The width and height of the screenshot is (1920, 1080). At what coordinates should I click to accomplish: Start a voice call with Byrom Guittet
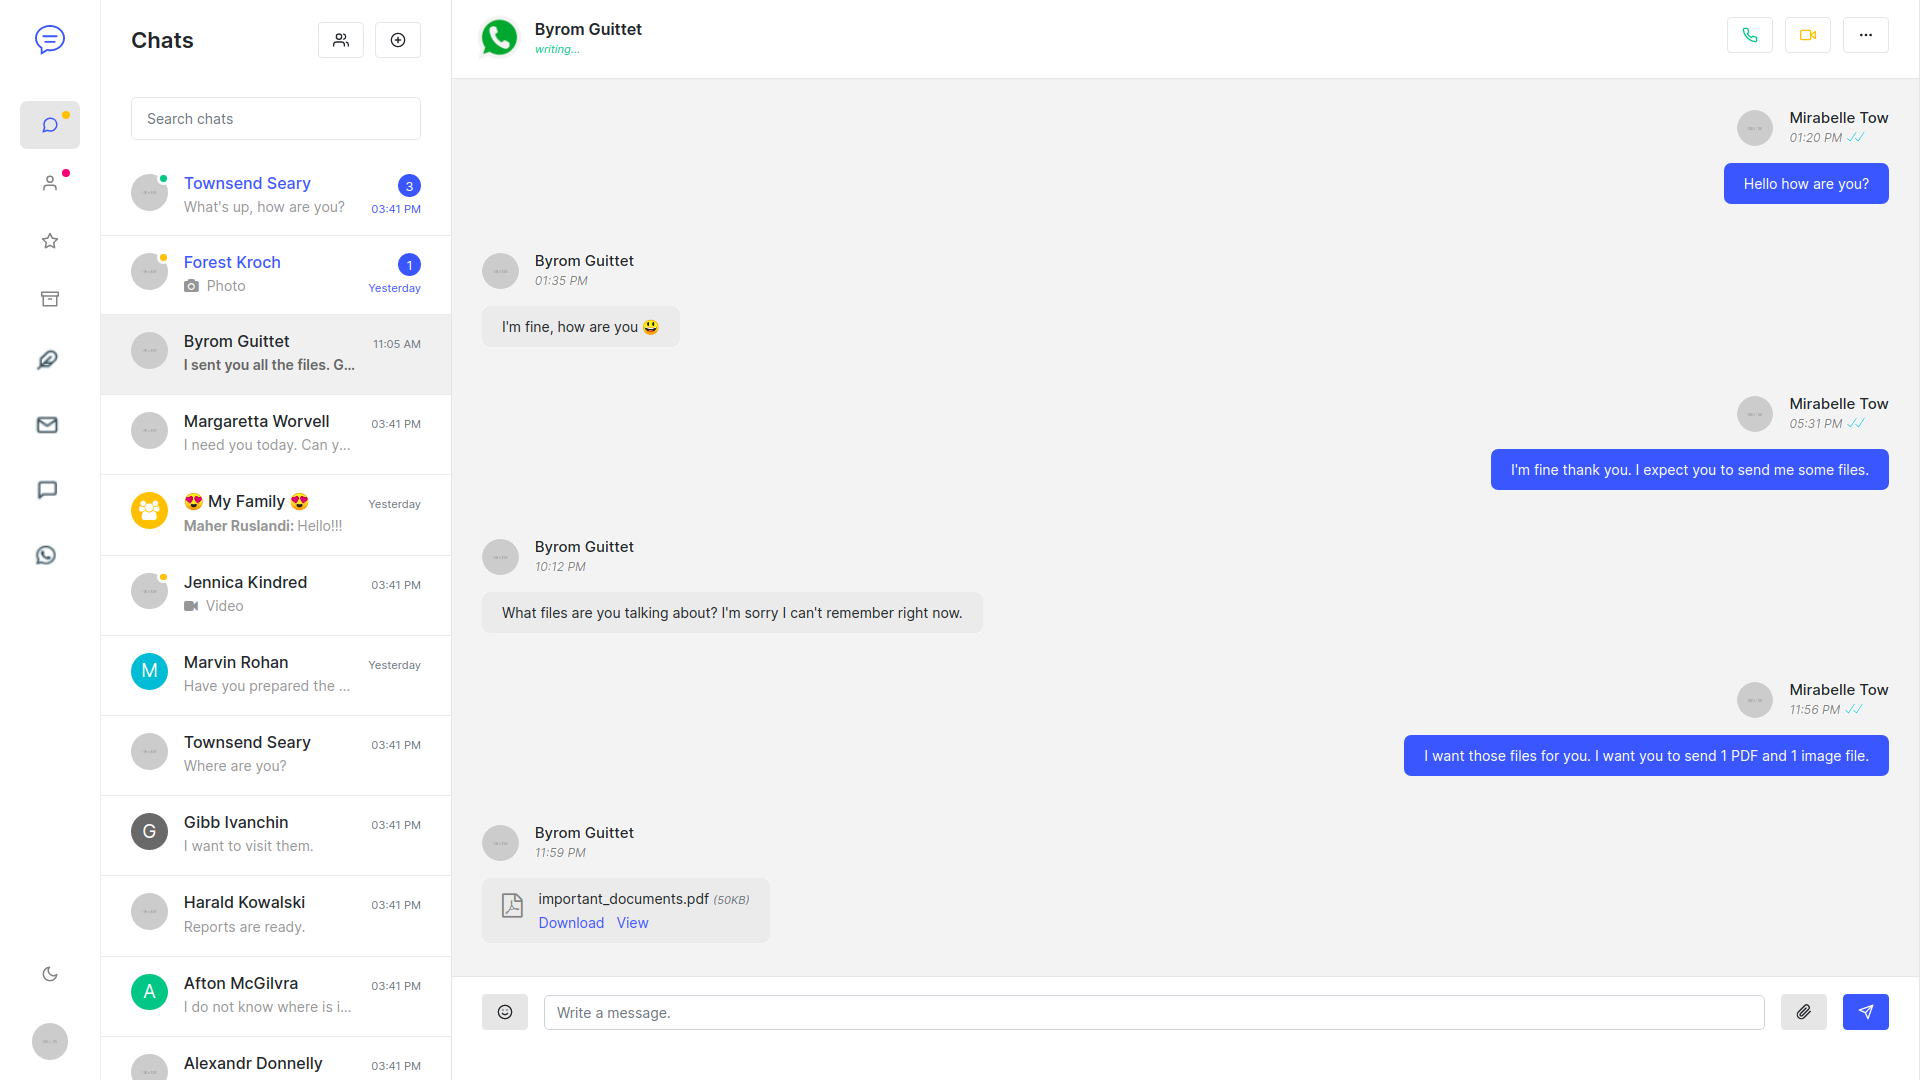1749,35
